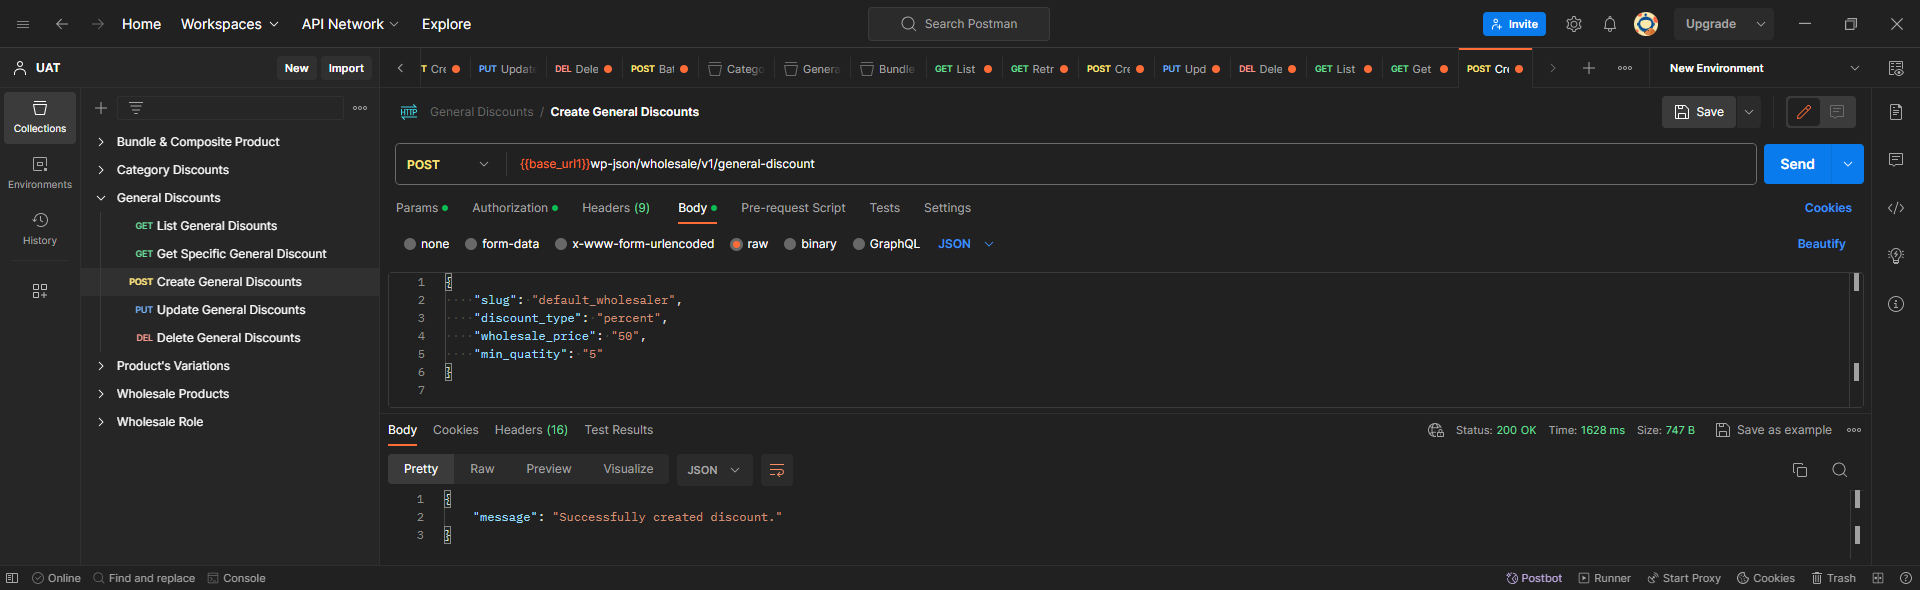Click the Beautify link

(x=1821, y=244)
